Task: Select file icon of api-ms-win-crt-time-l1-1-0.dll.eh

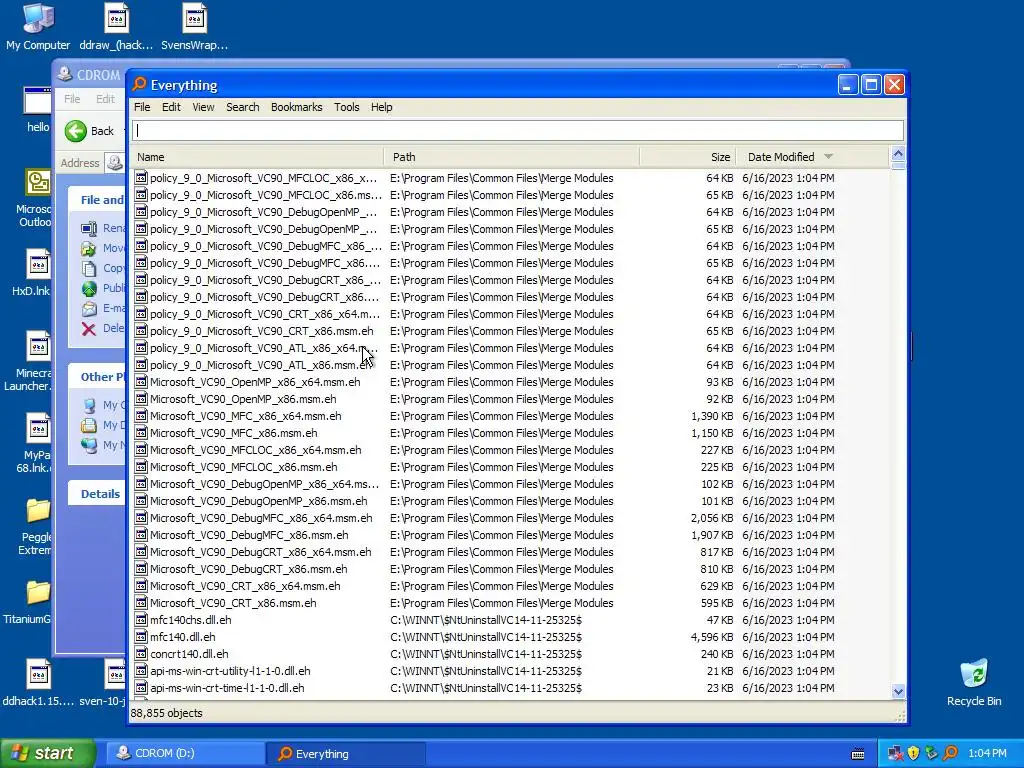Action: (141, 688)
